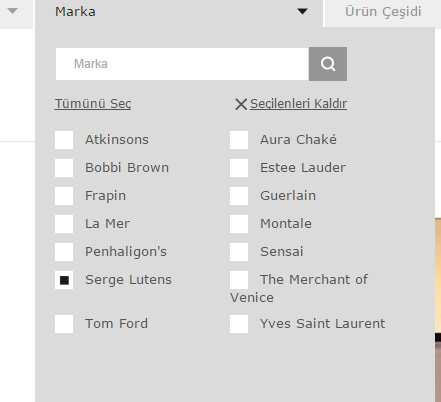Enable the Aura Chaké checkbox
The width and height of the screenshot is (441, 402).
pyautogui.click(x=239, y=140)
